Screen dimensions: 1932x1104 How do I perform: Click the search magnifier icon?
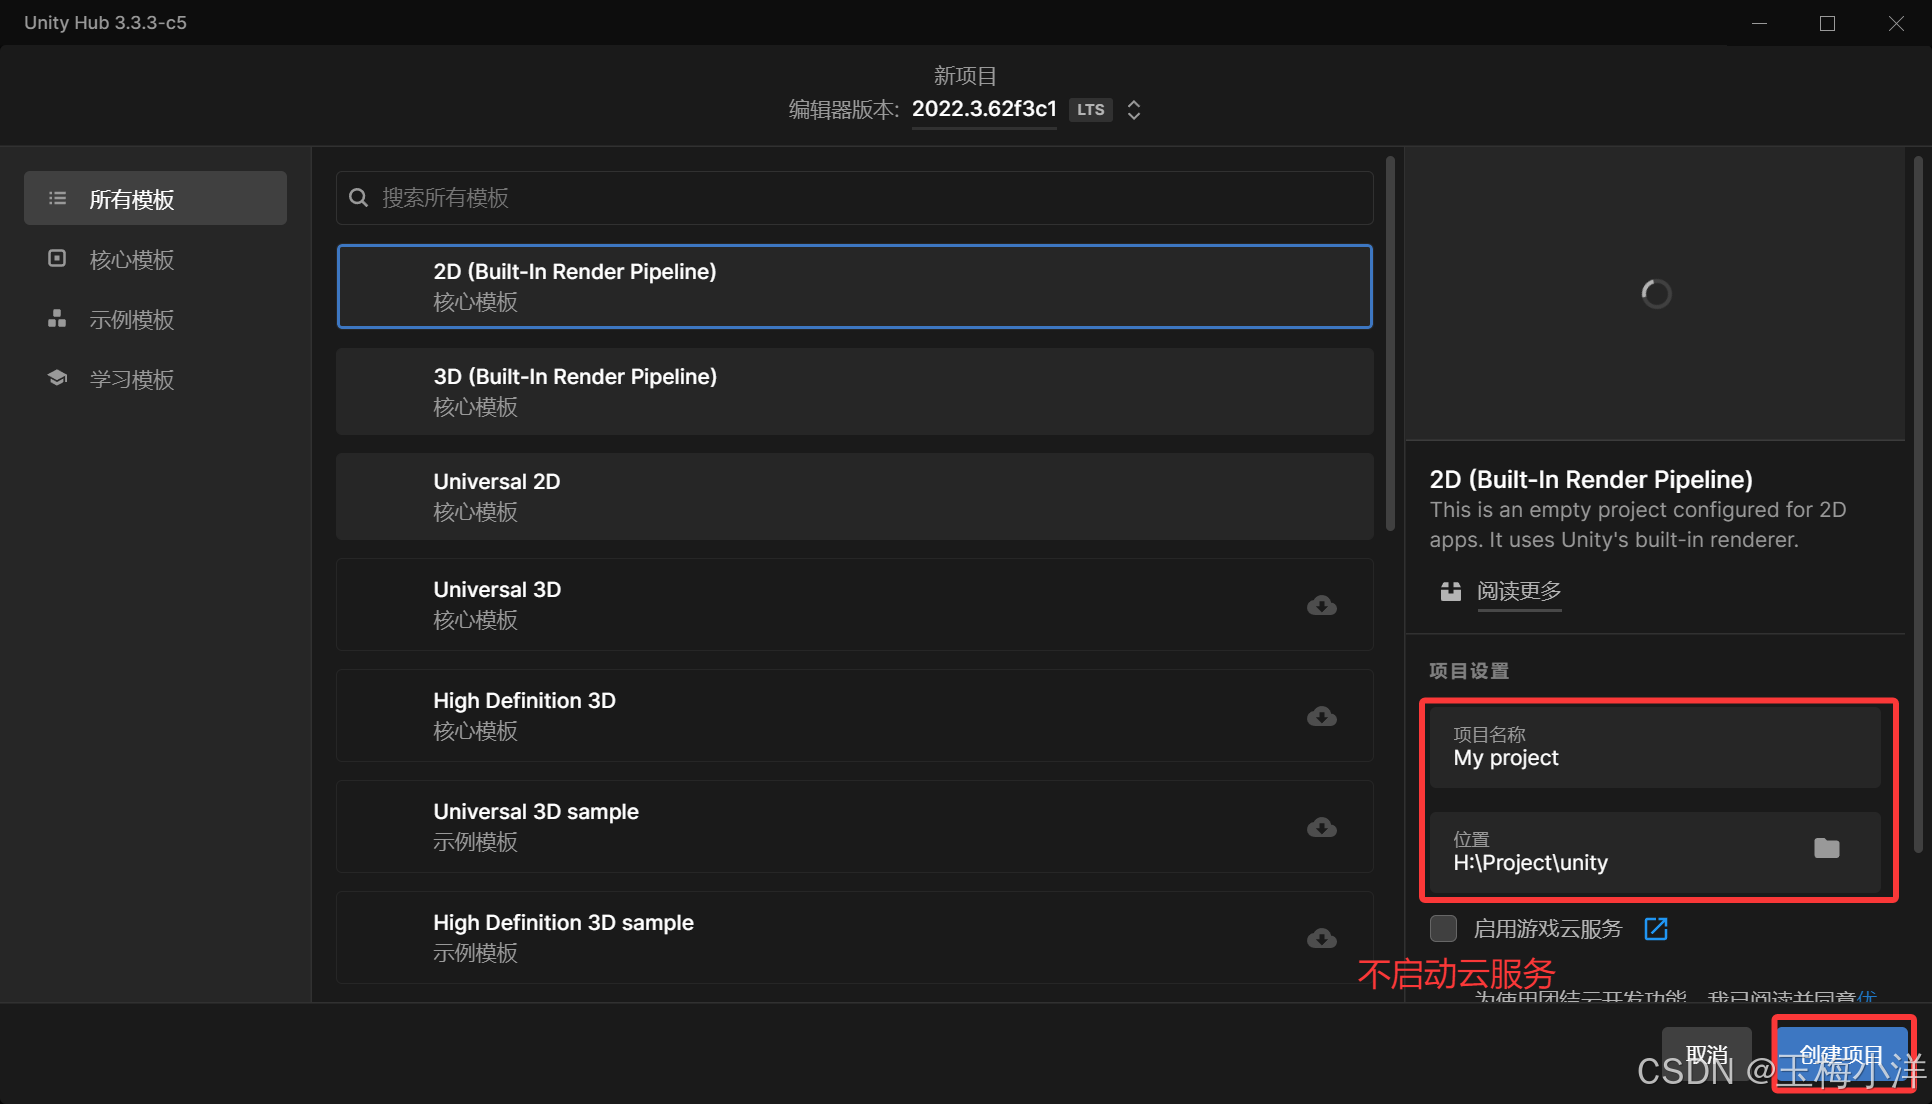pos(359,198)
